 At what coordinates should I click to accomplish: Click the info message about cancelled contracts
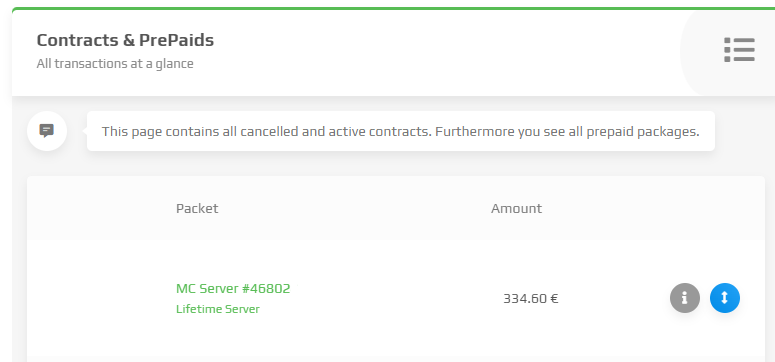click(x=400, y=131)
